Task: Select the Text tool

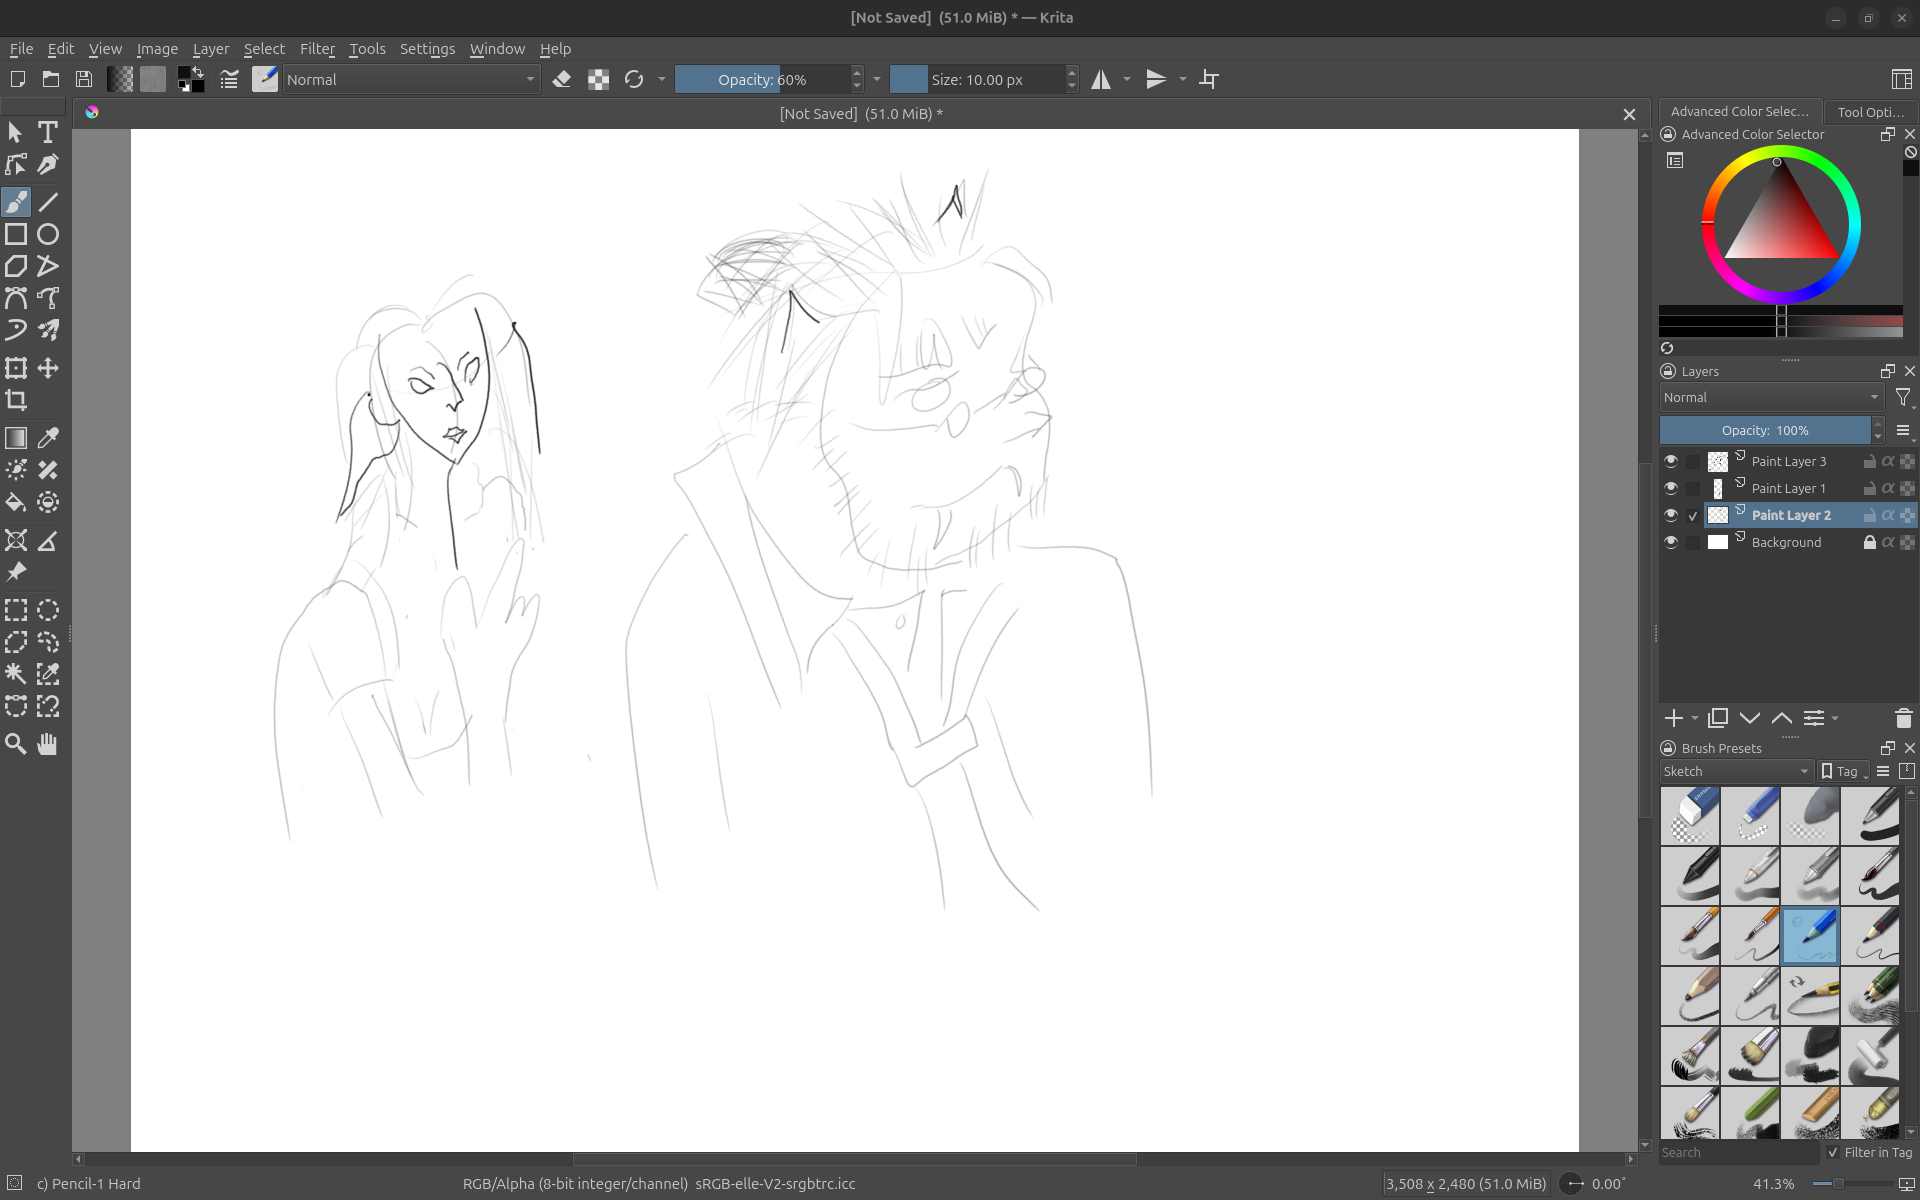Action: 47,132
